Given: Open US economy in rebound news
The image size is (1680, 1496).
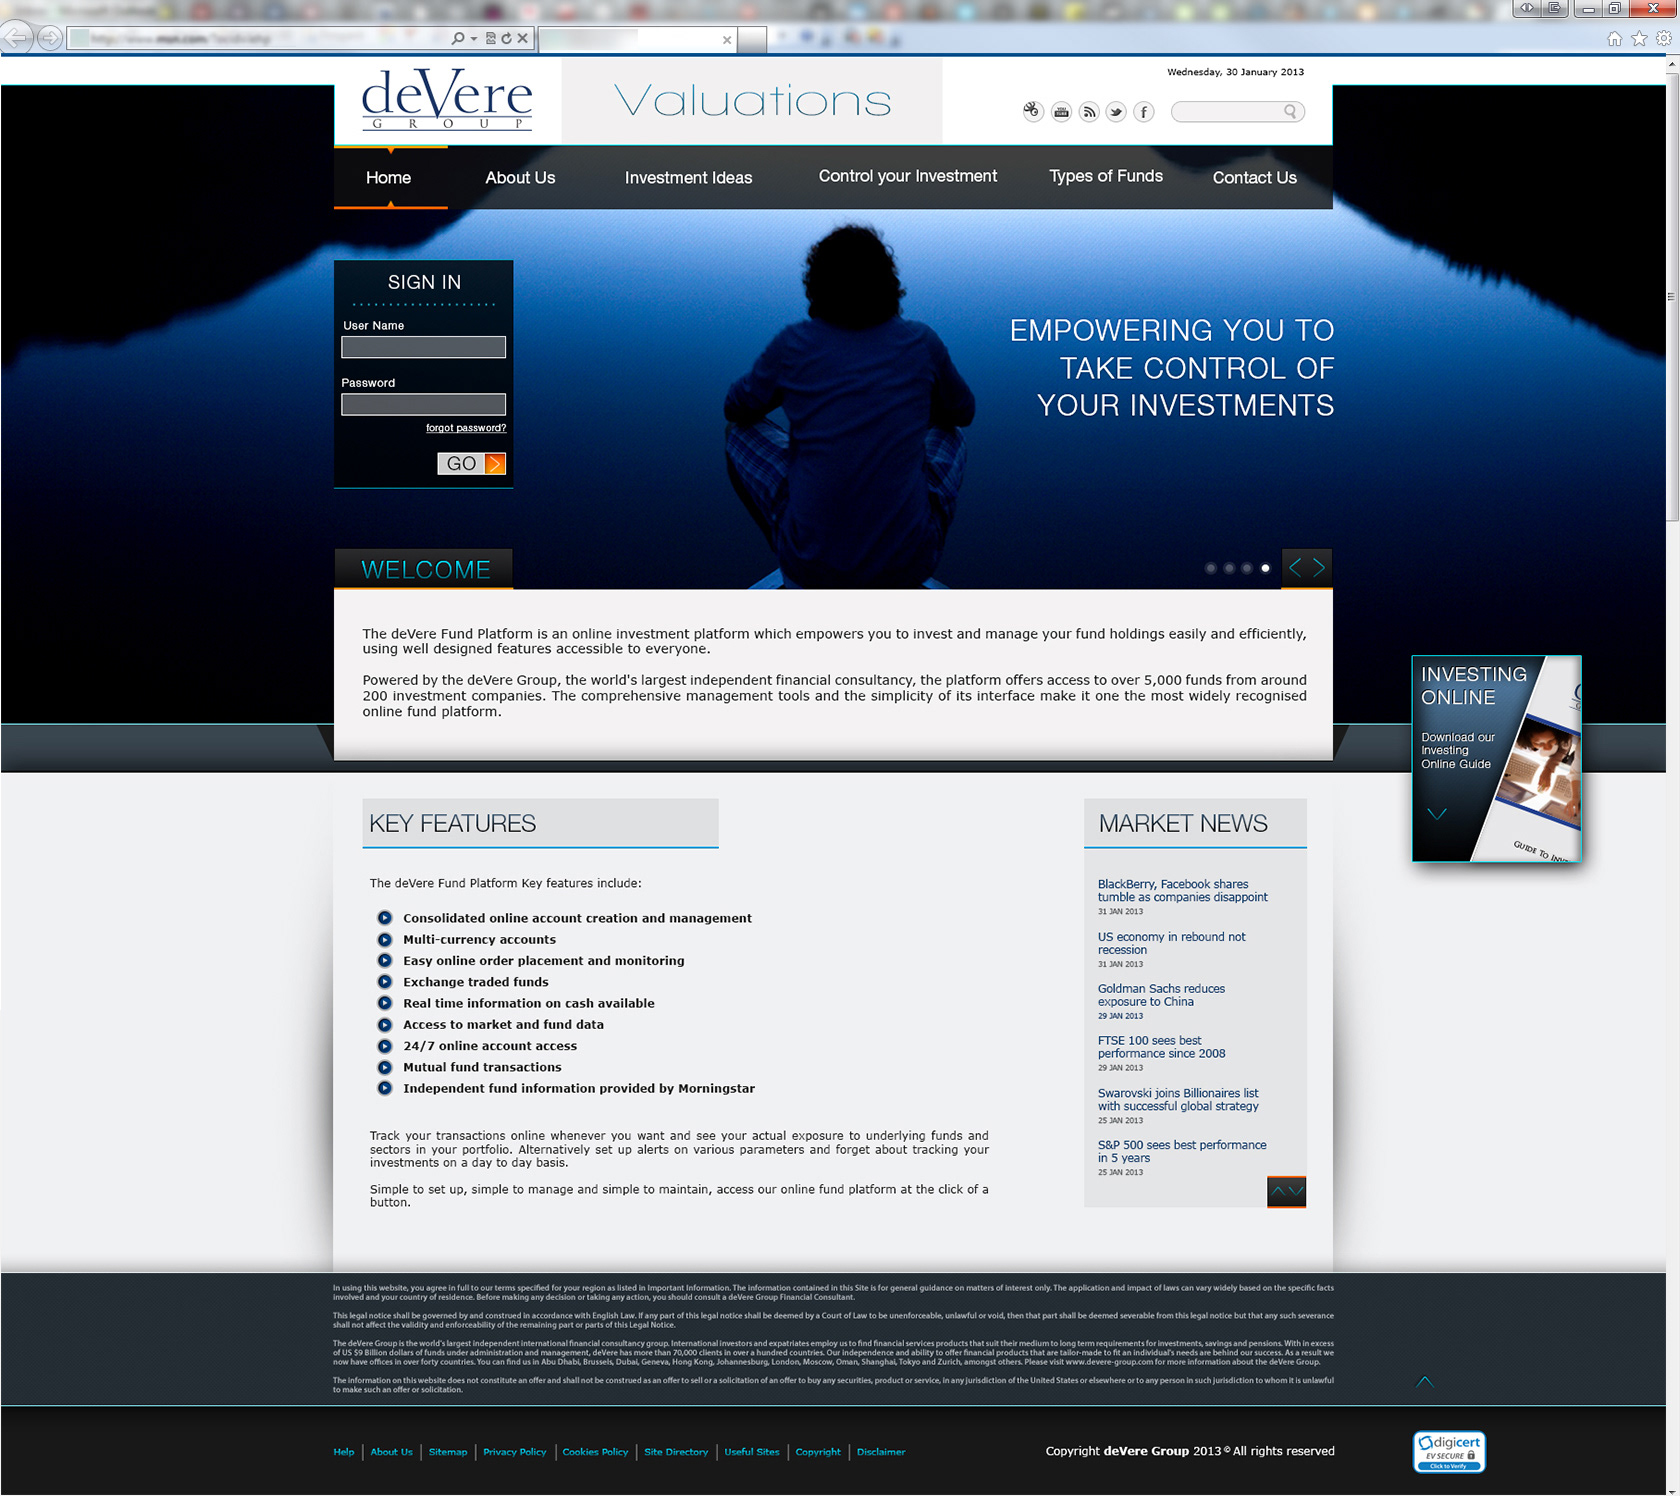Looking at the screenshot, I should 1171,943.
